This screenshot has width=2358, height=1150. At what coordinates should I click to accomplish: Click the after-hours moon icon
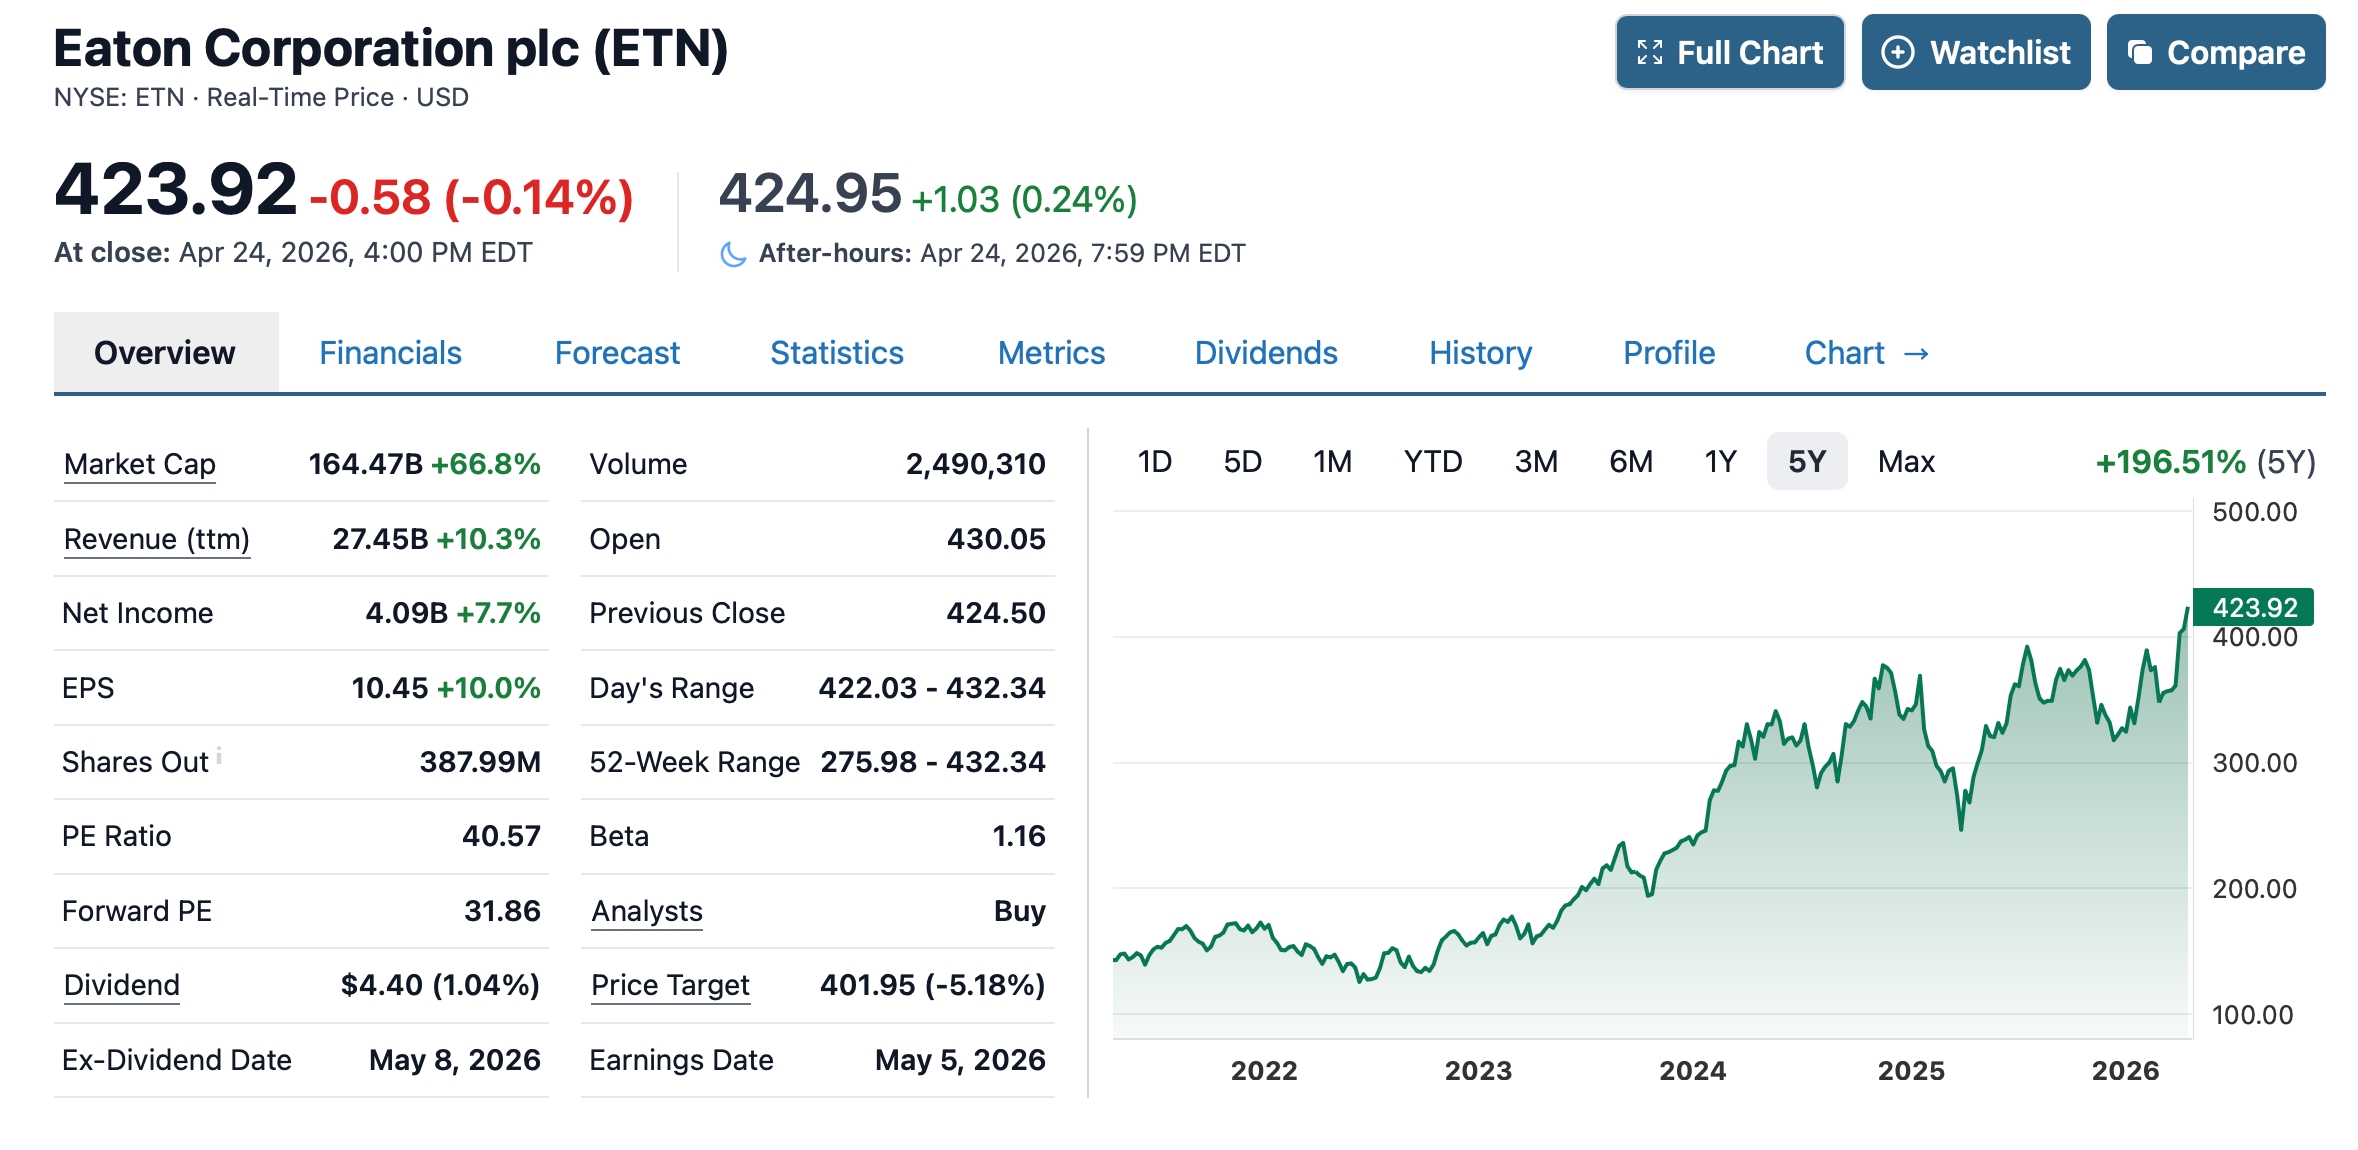pyautogui.click(x=733, y=254)
